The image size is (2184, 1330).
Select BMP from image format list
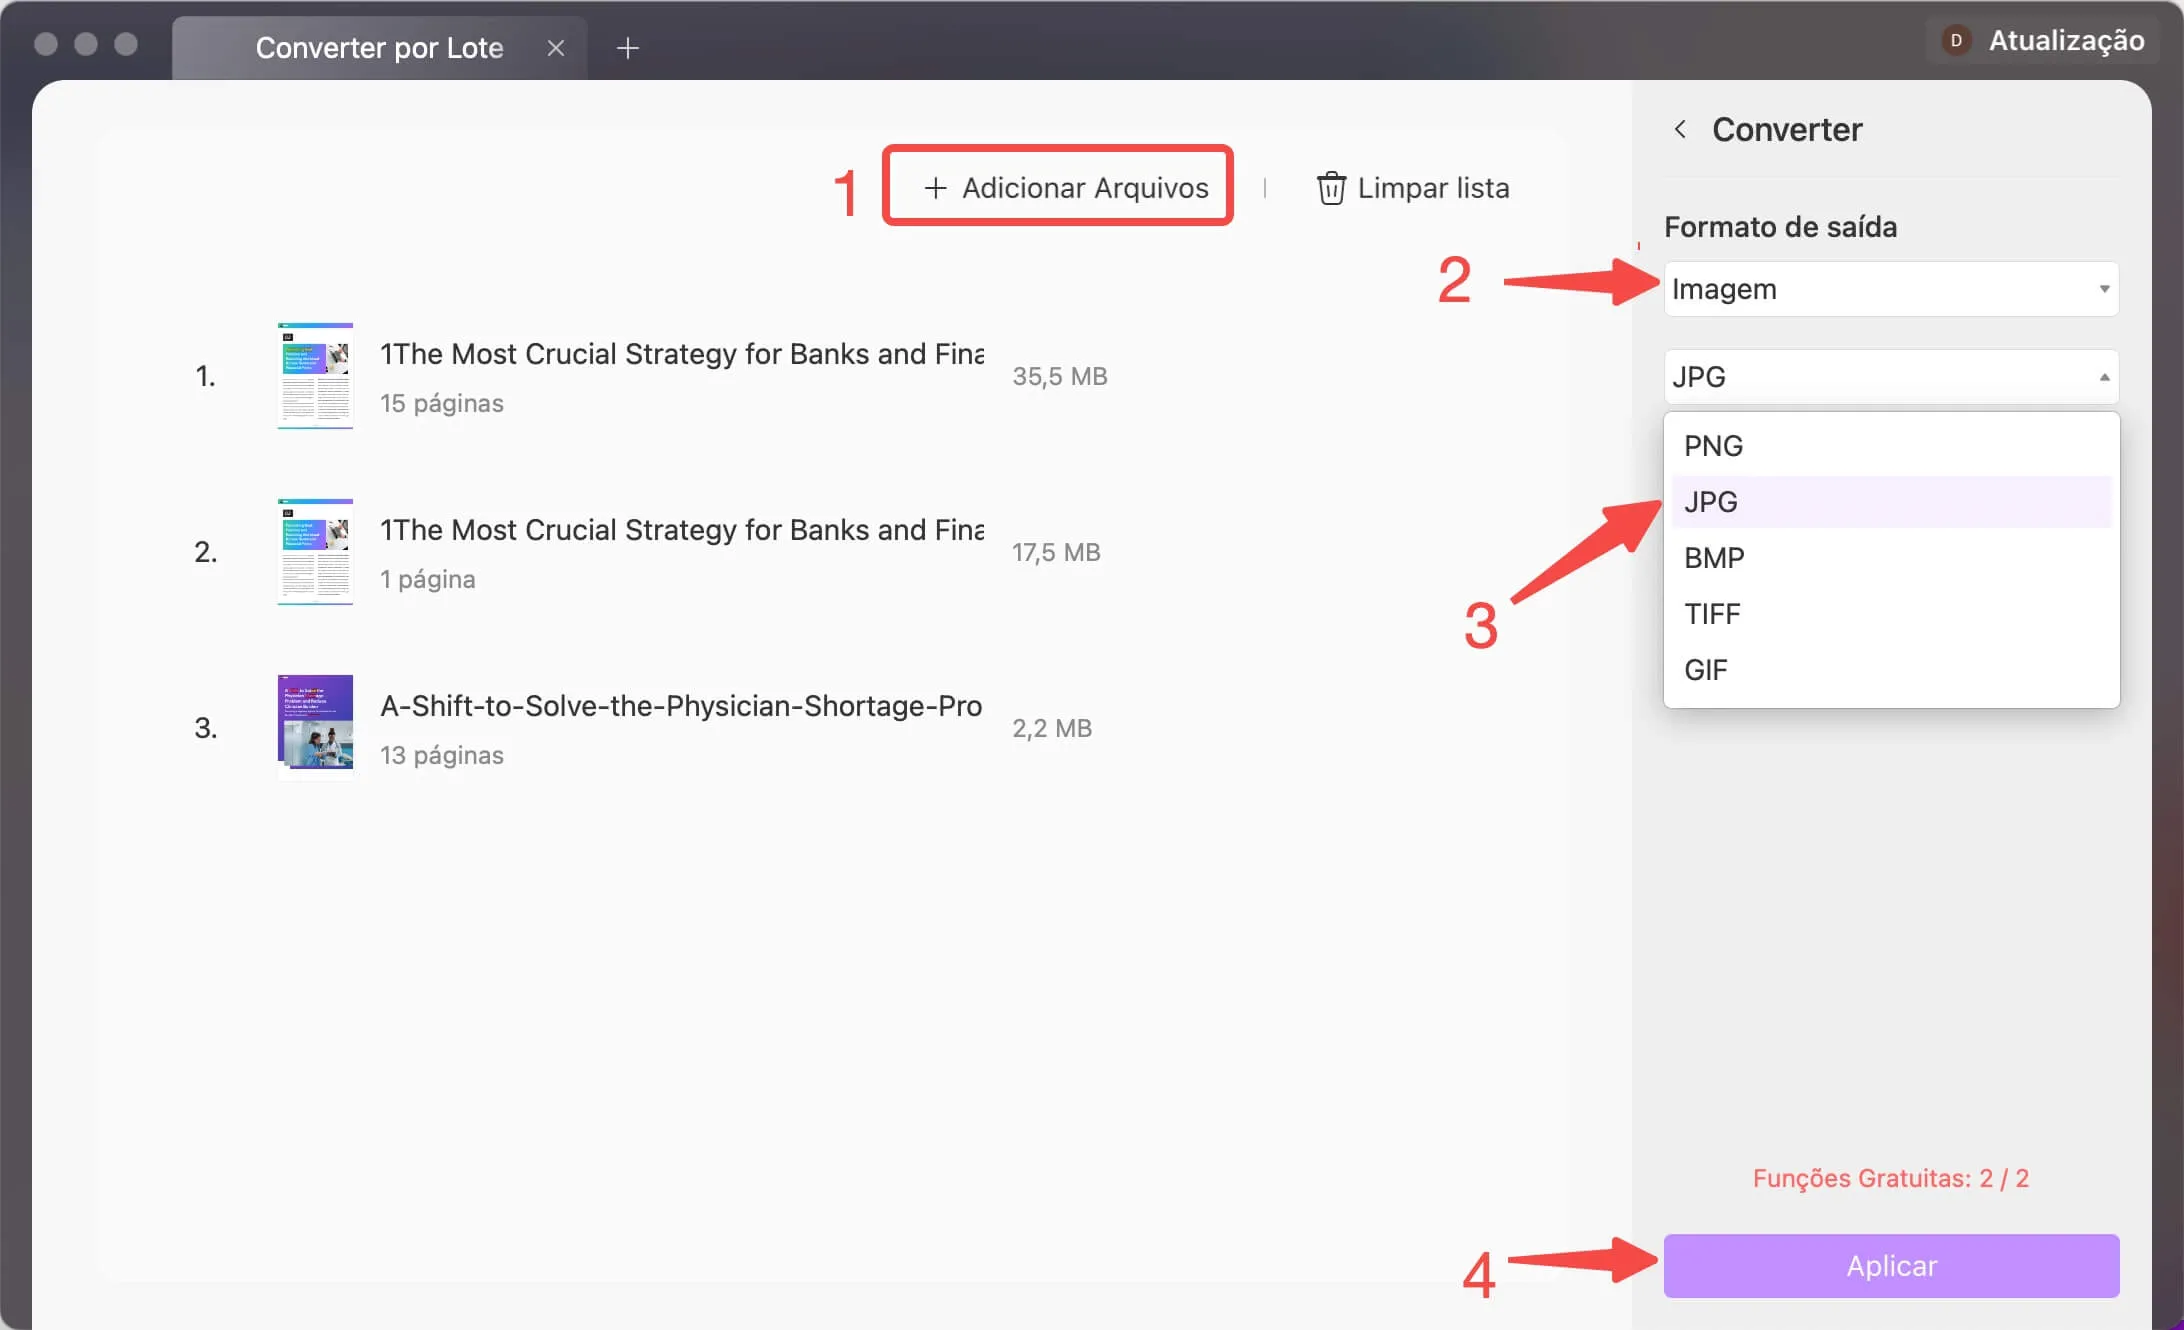pos(1714,557)
